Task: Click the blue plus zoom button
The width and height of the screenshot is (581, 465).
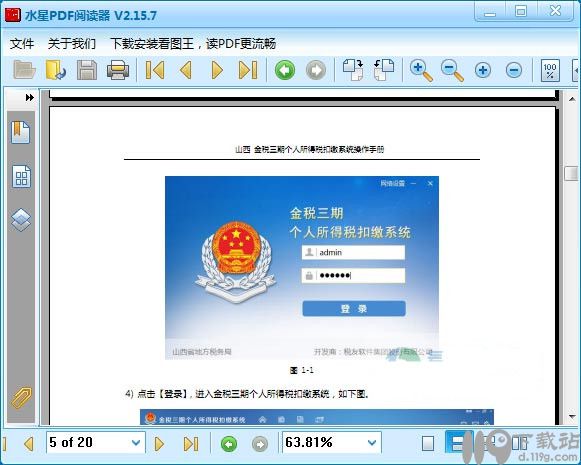Action: [x=483, y=70]
